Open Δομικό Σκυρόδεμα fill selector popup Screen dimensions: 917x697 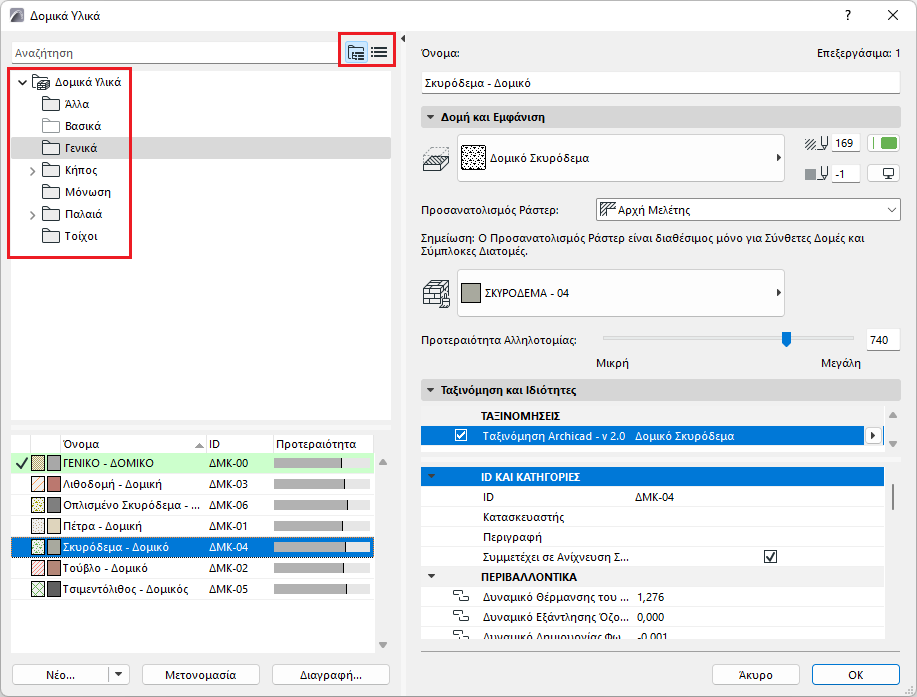point(620,158)
